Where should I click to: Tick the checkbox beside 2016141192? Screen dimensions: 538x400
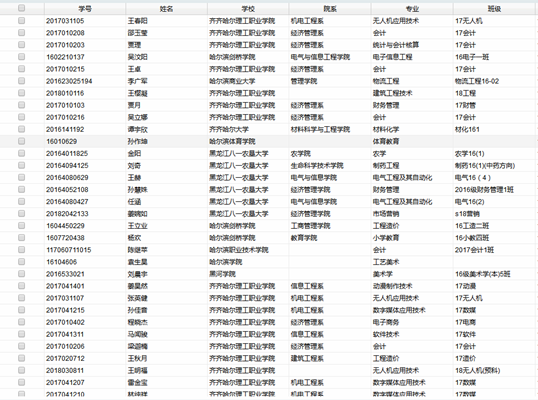click(x=21, y=129)
